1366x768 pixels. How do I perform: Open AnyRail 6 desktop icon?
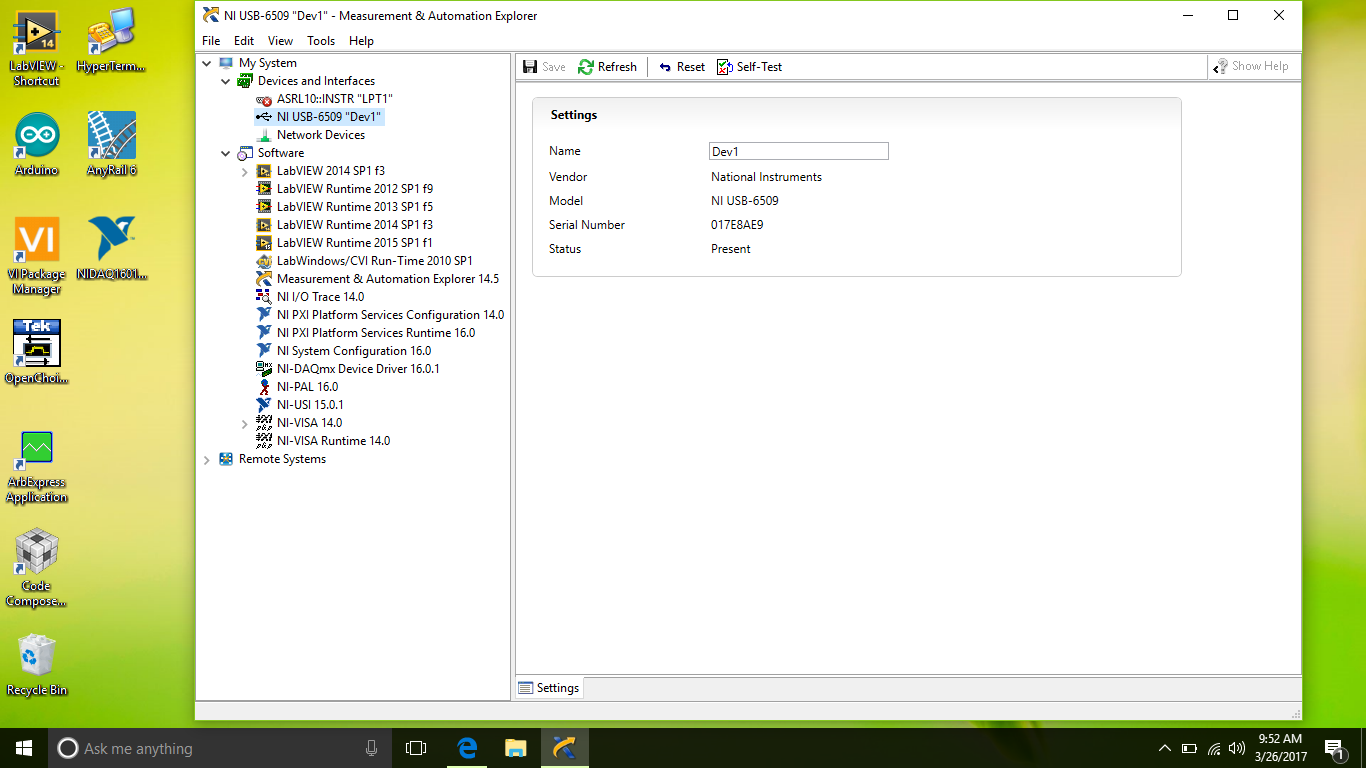[x=111, y=145]
